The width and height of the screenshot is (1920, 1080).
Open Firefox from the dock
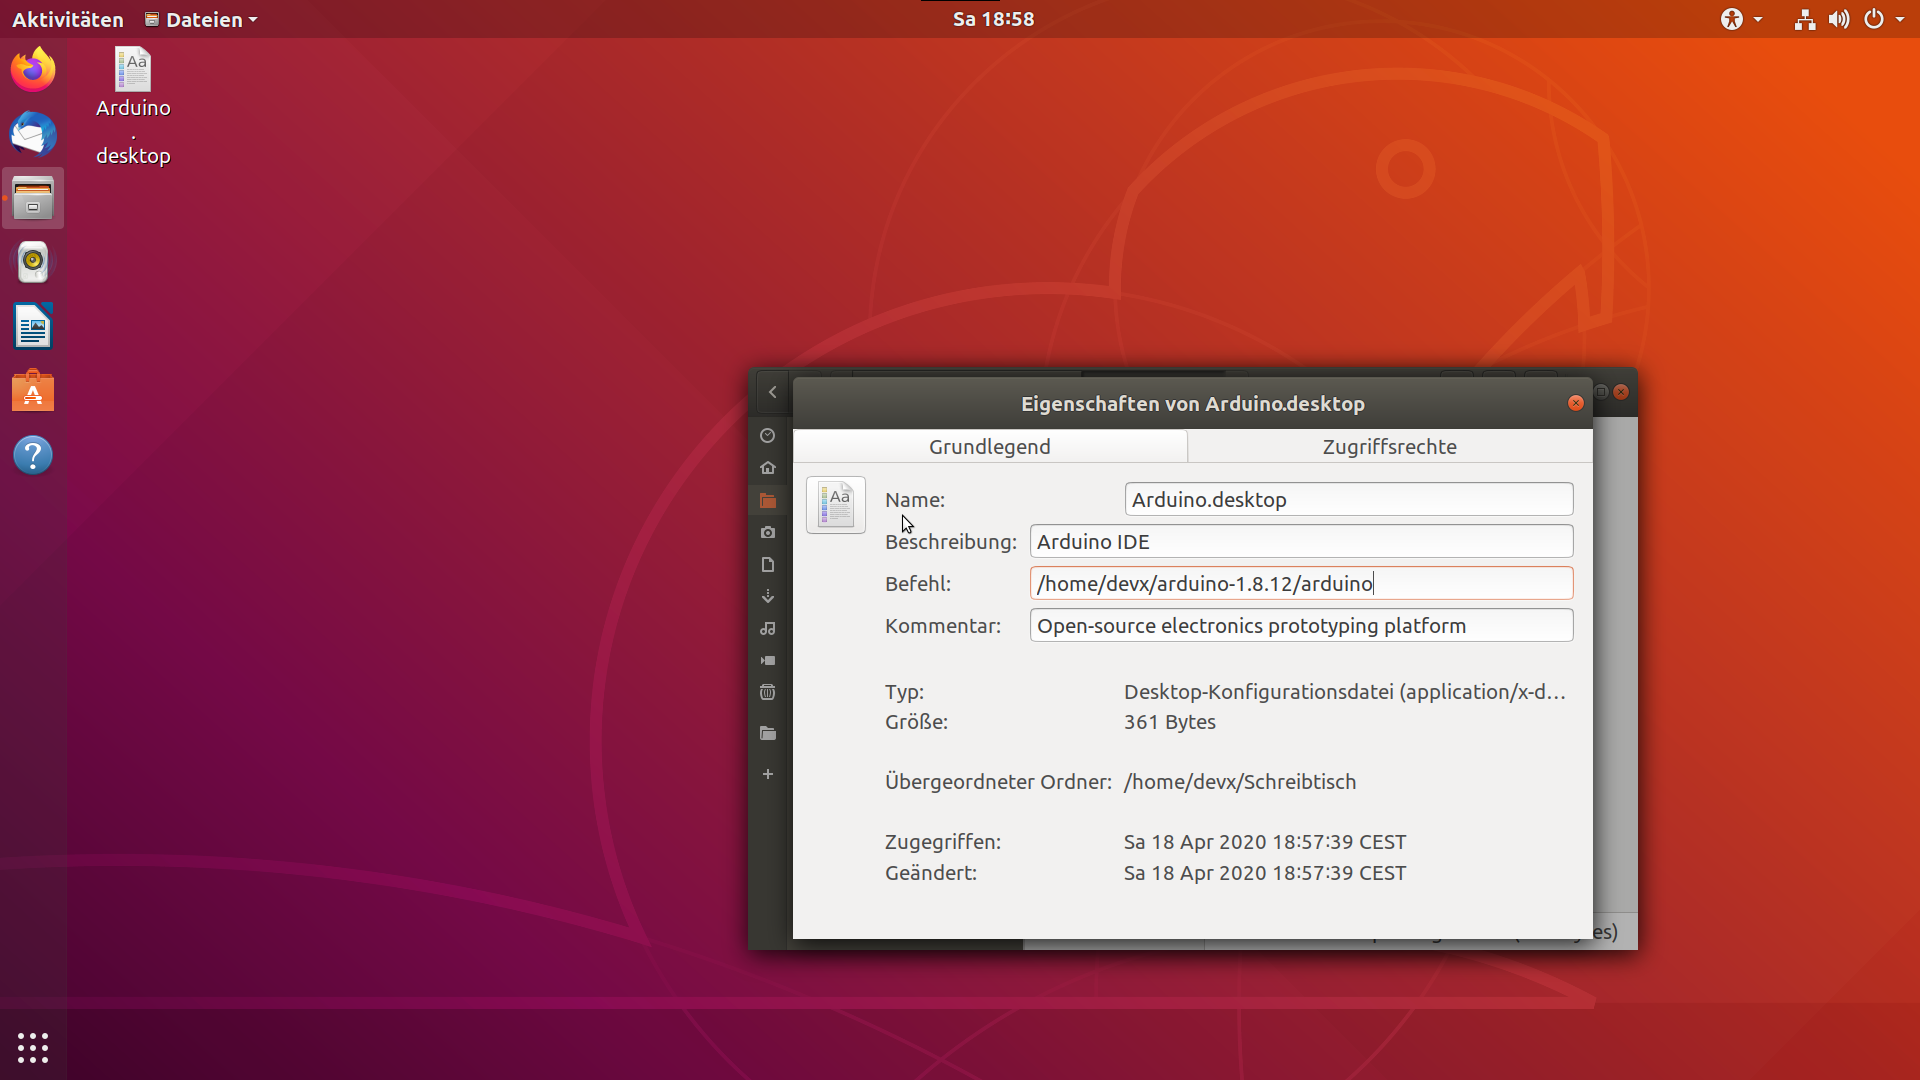(x=33, y=70)
